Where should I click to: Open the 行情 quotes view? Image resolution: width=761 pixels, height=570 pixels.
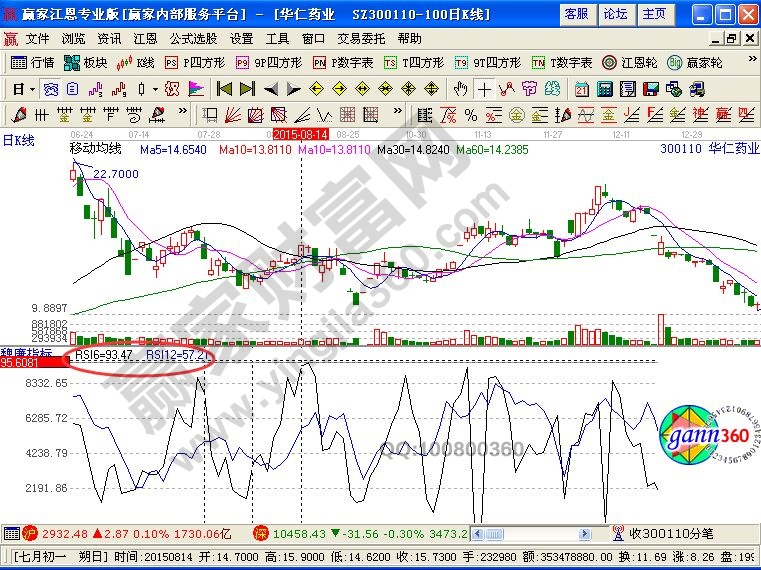(x=32, y=63)
